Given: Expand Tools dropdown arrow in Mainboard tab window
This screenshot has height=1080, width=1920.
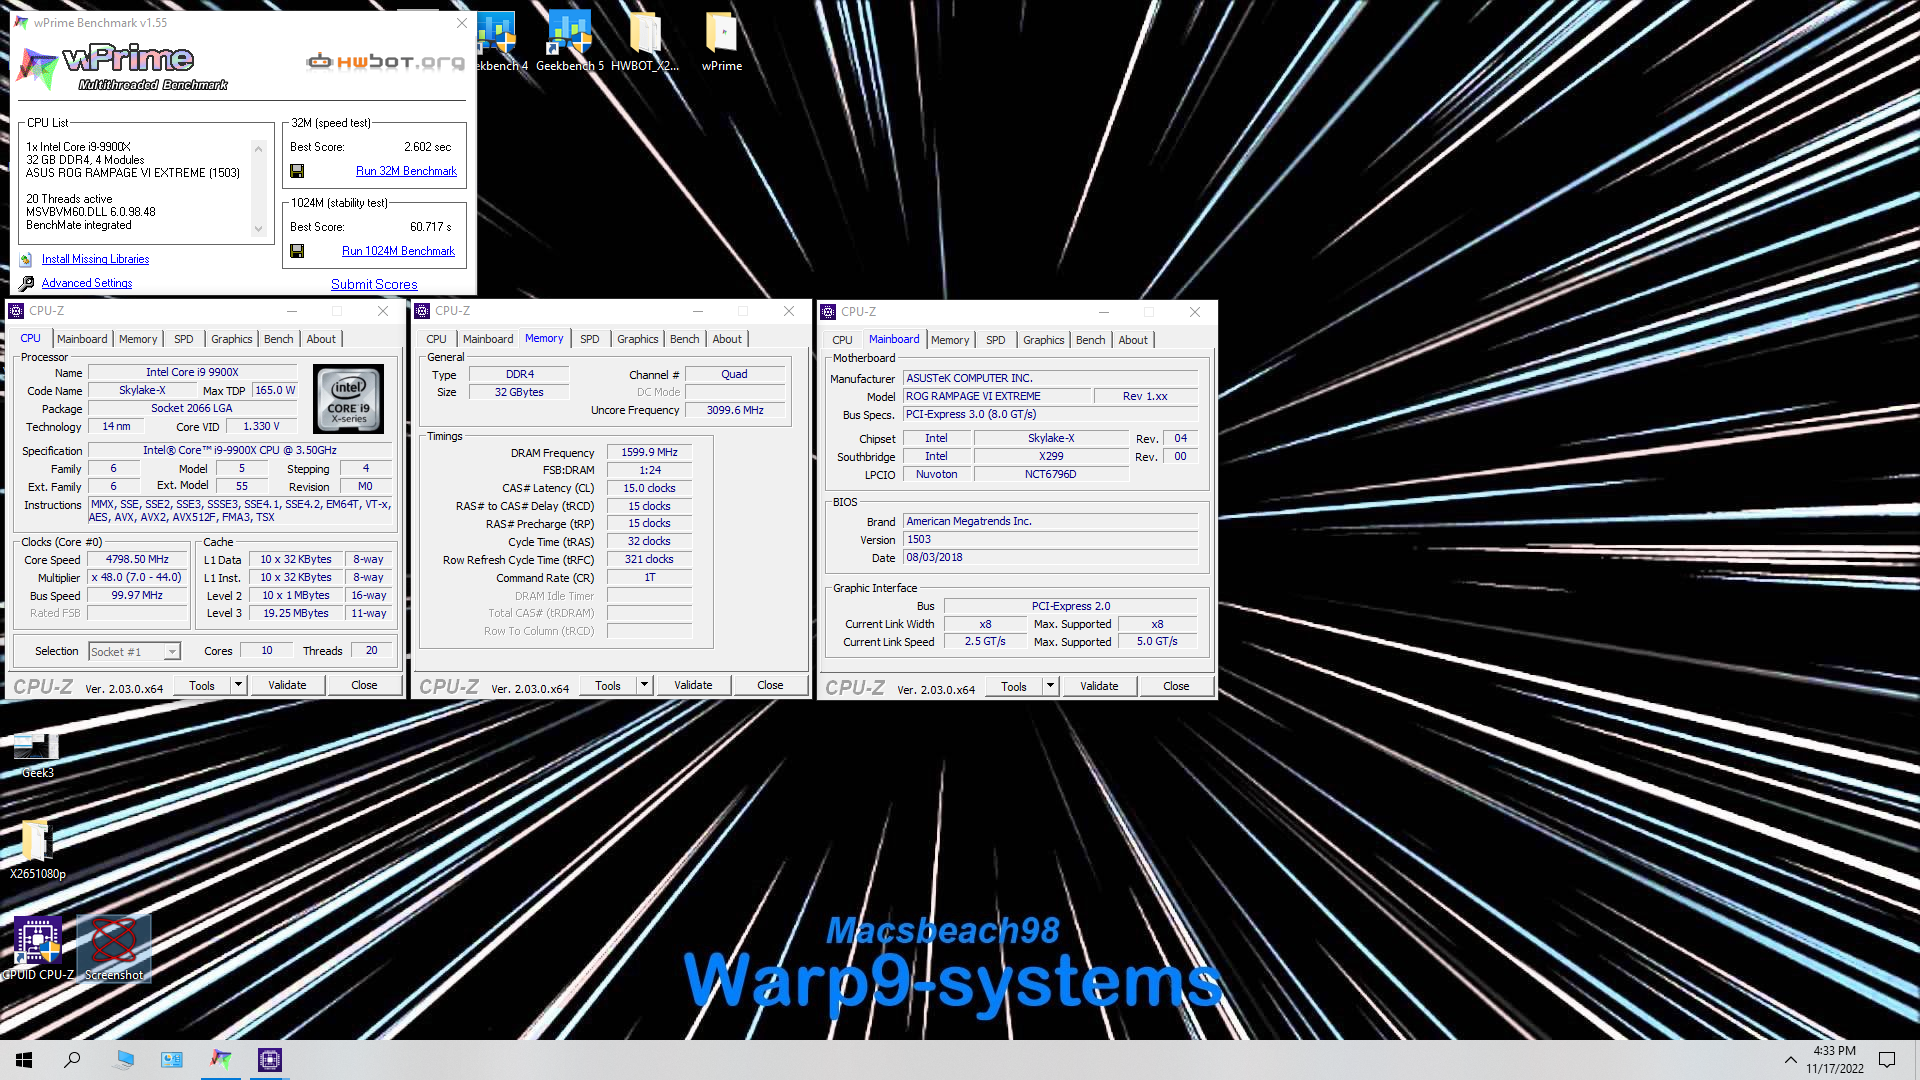Looking at the screenshot, I should pos(1050,686).
